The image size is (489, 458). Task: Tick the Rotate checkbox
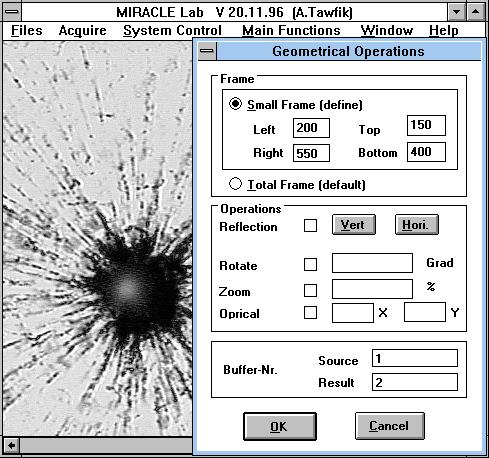tap(310, 264)
